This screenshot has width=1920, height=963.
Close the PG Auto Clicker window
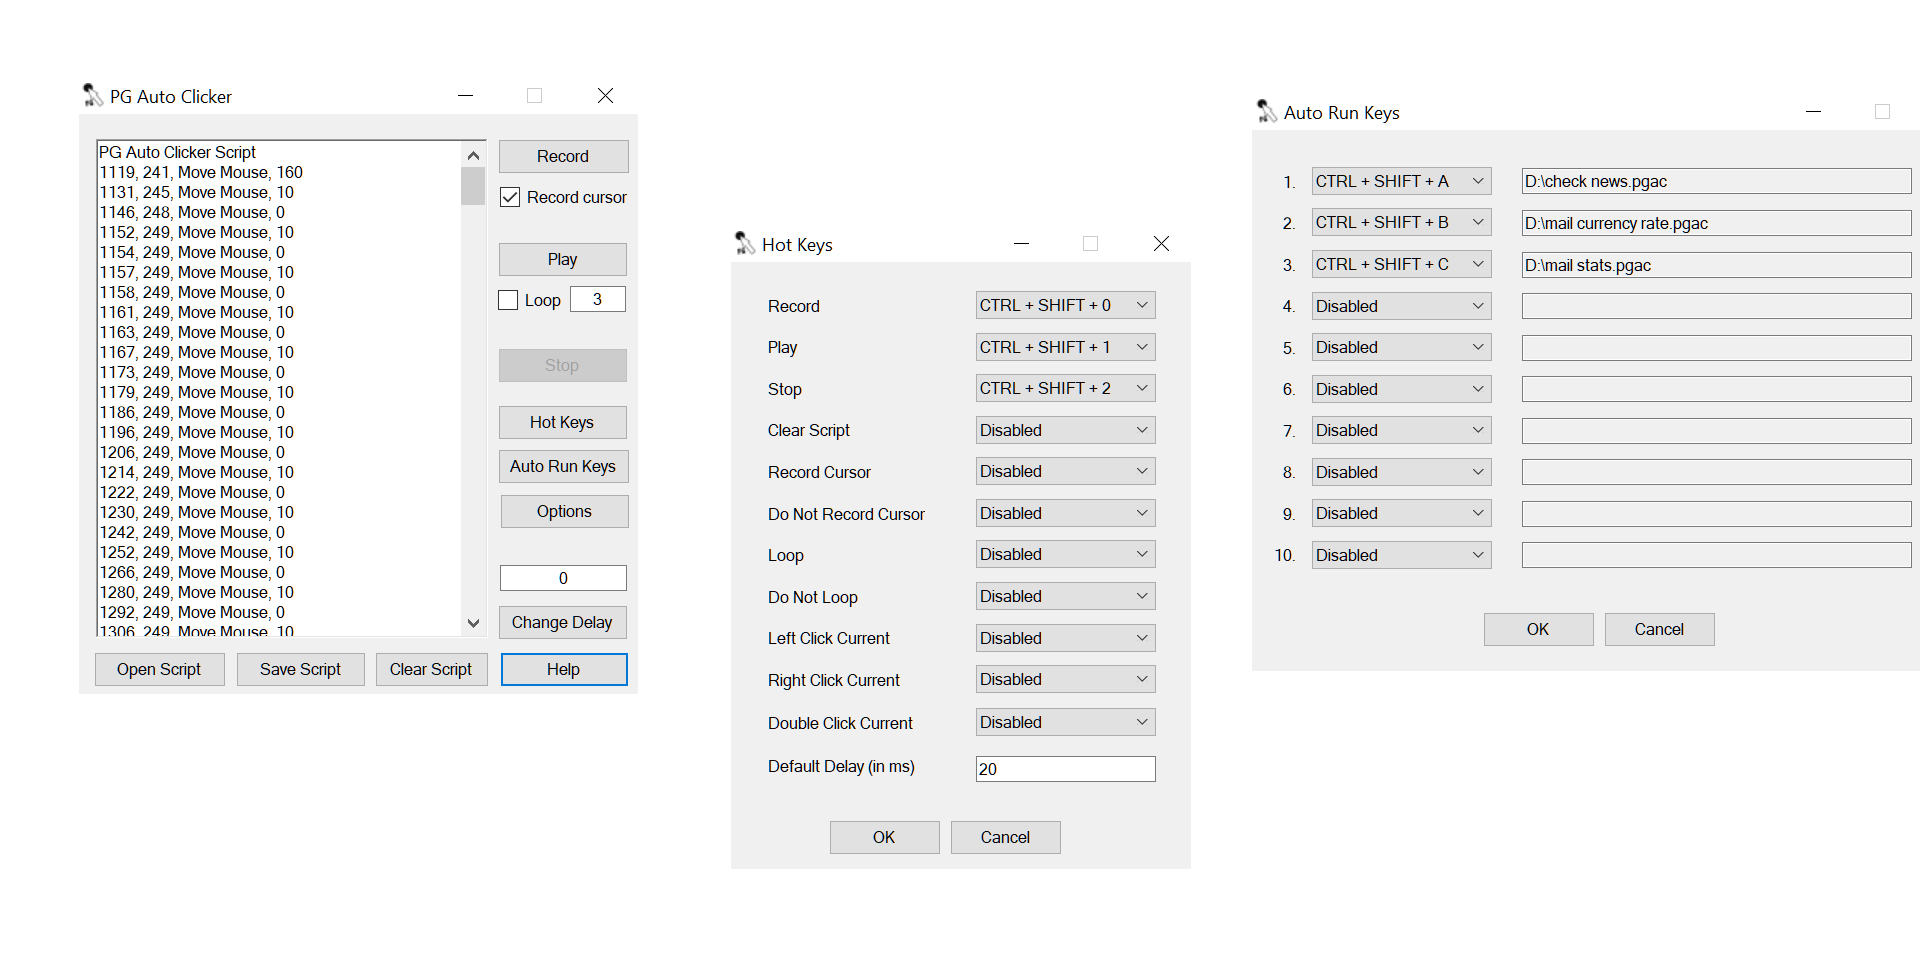point(605,96)
